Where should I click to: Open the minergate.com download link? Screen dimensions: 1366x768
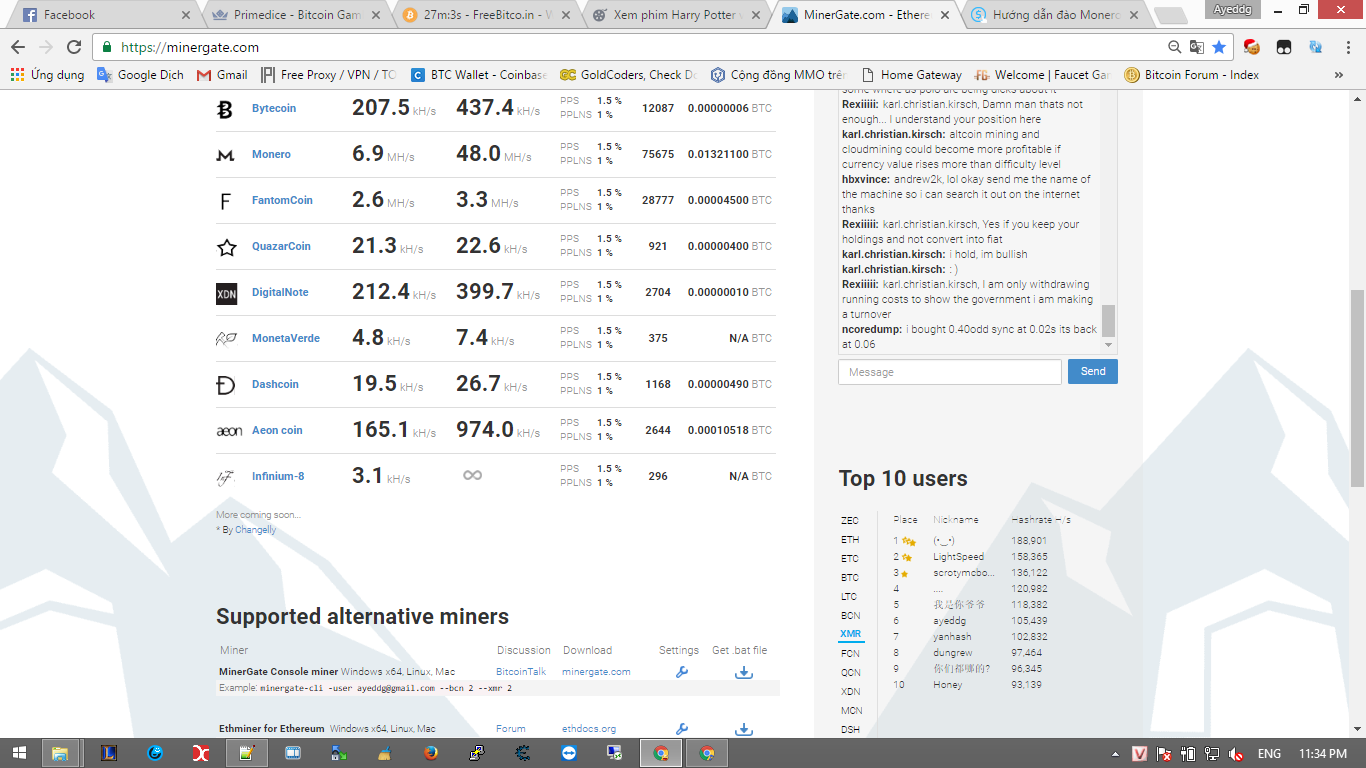tap(596, 672)
